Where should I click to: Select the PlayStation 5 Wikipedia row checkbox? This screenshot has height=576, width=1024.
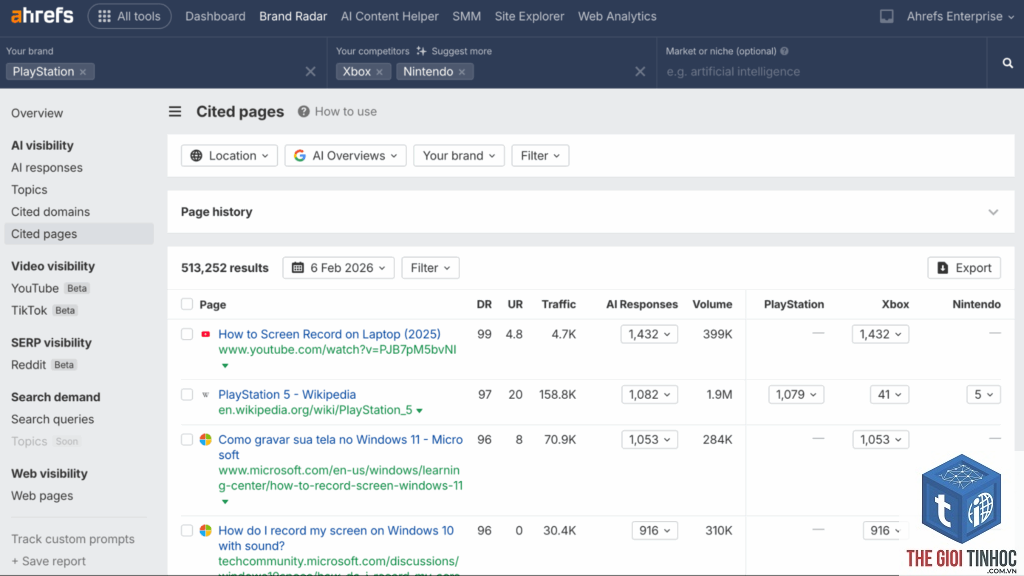click(187, 394)
